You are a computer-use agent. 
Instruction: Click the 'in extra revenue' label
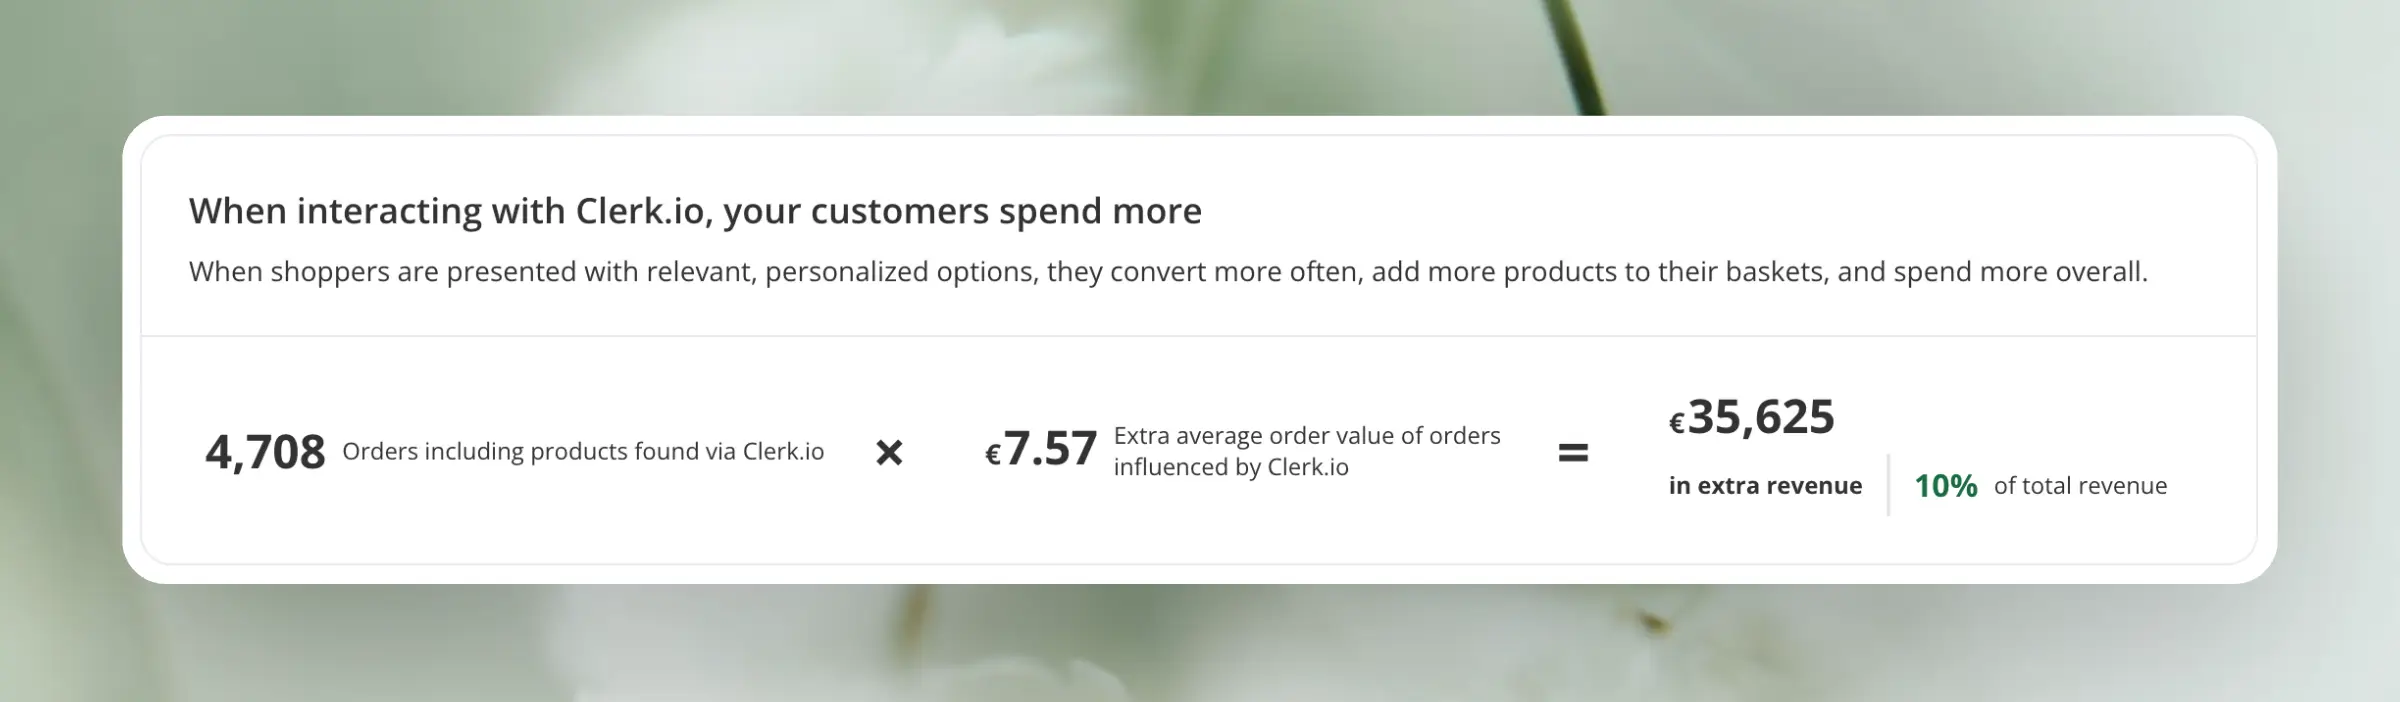[x=1765, y=486]
